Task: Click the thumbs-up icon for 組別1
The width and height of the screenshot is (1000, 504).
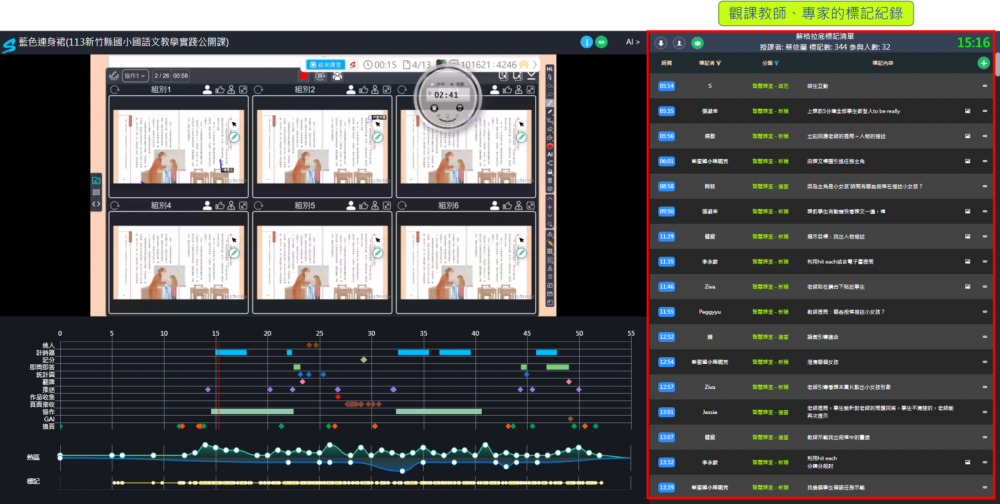Action: pos(221,90)
